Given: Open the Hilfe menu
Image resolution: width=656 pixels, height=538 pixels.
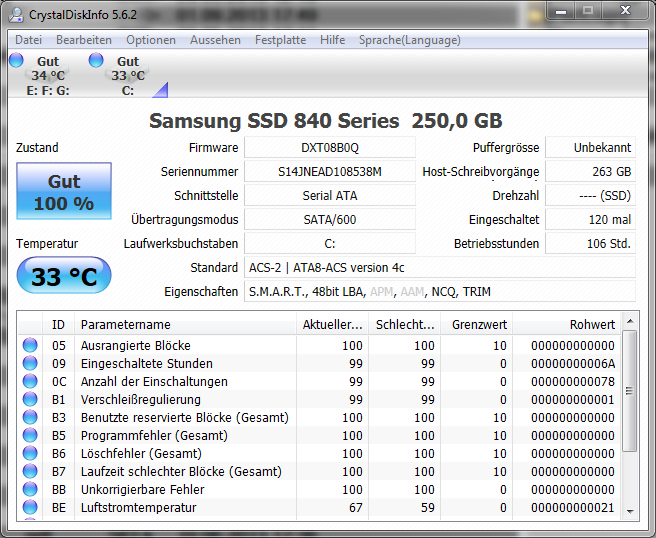Looking at the screenshot, I should [x=332, y=40].
